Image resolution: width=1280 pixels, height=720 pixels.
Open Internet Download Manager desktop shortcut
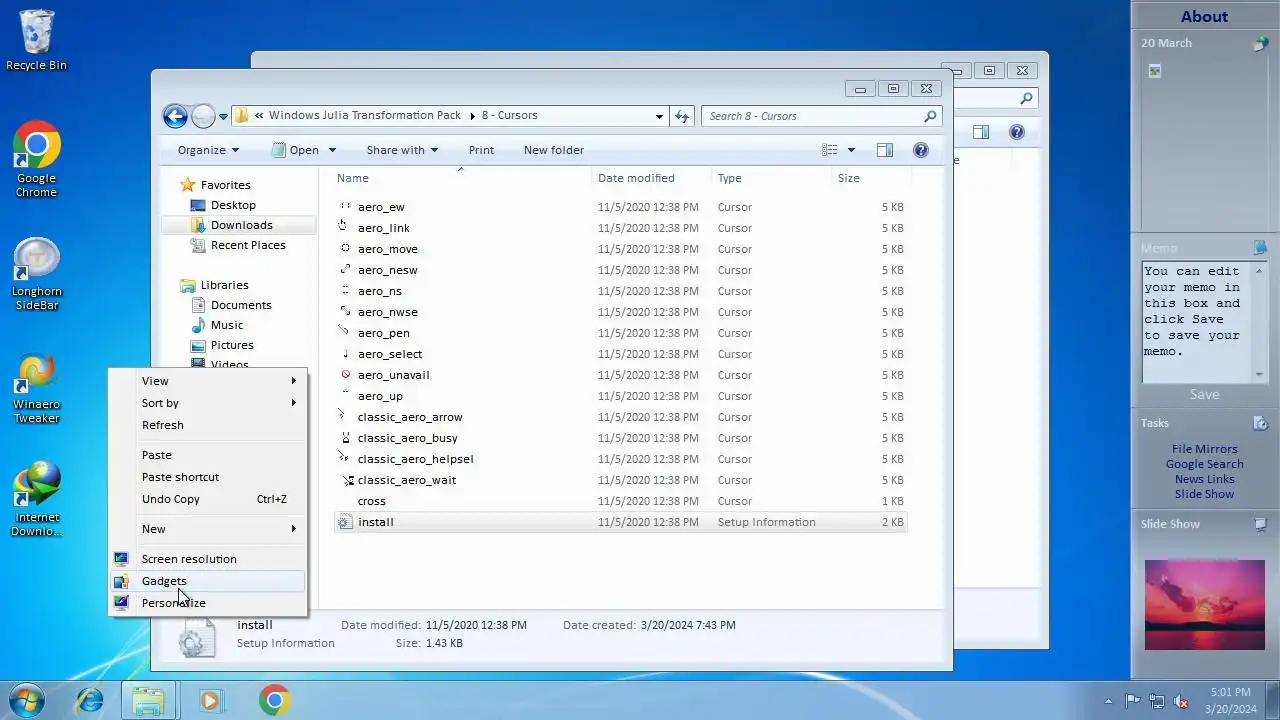(x=36, y=499)
